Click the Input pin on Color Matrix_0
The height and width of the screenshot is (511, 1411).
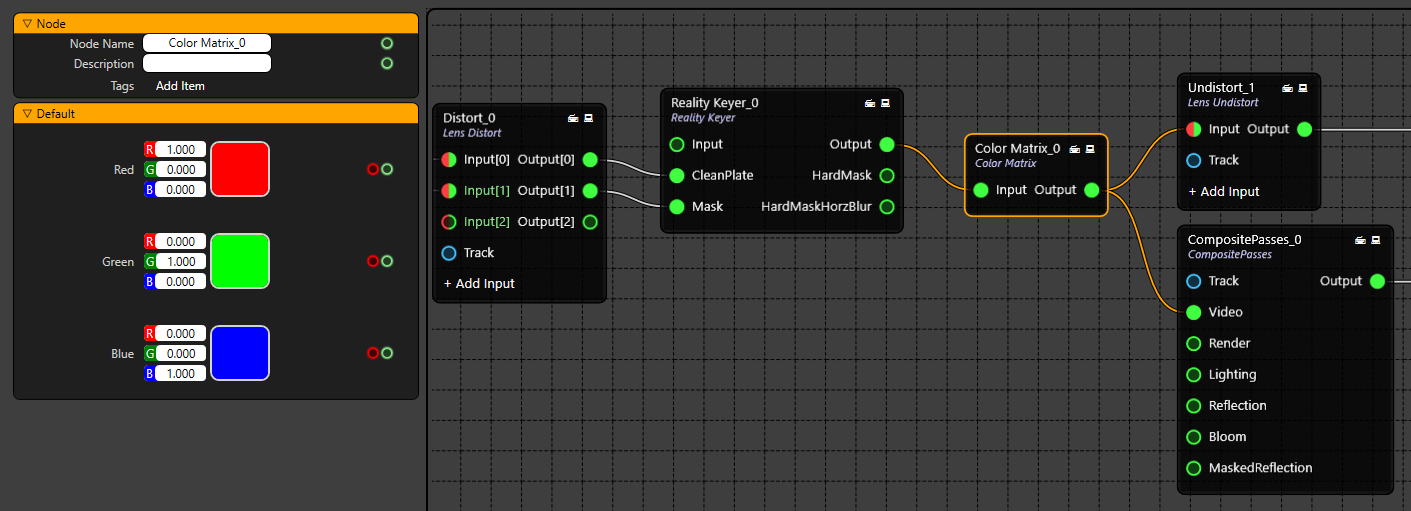click(x=981, y=190)
